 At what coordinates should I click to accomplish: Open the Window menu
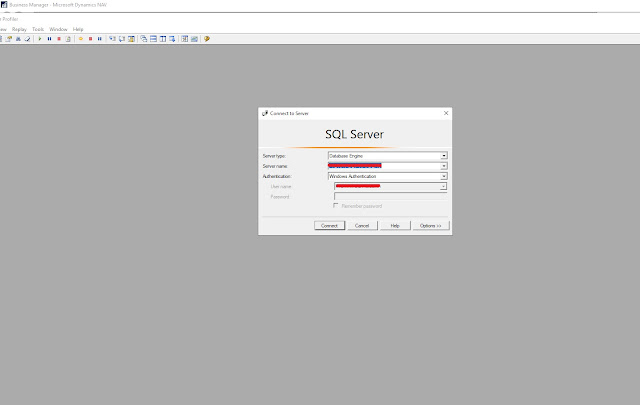pos(58,29)
